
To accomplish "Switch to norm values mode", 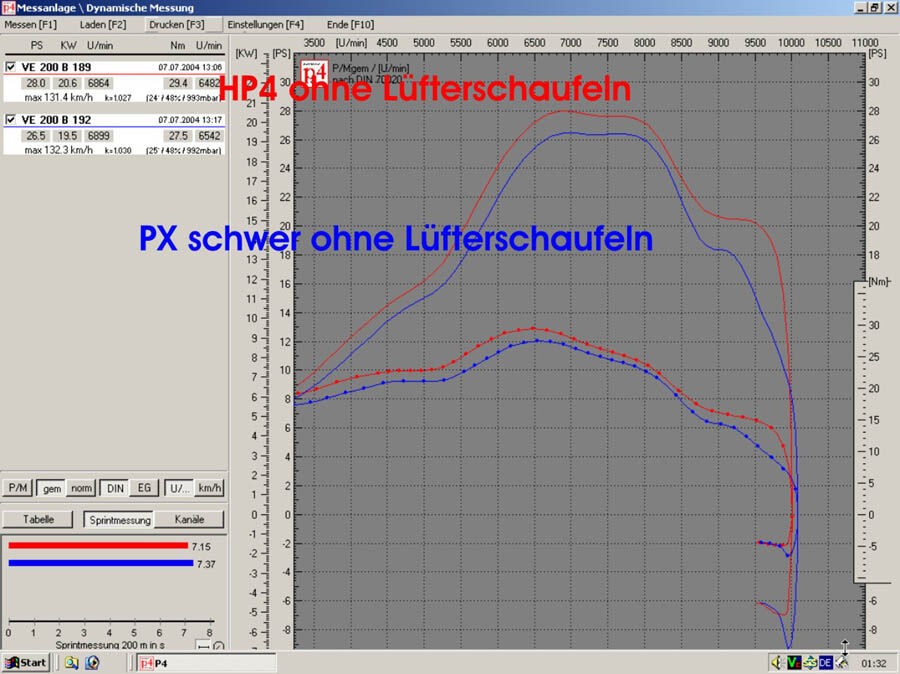I will point(81,488).
